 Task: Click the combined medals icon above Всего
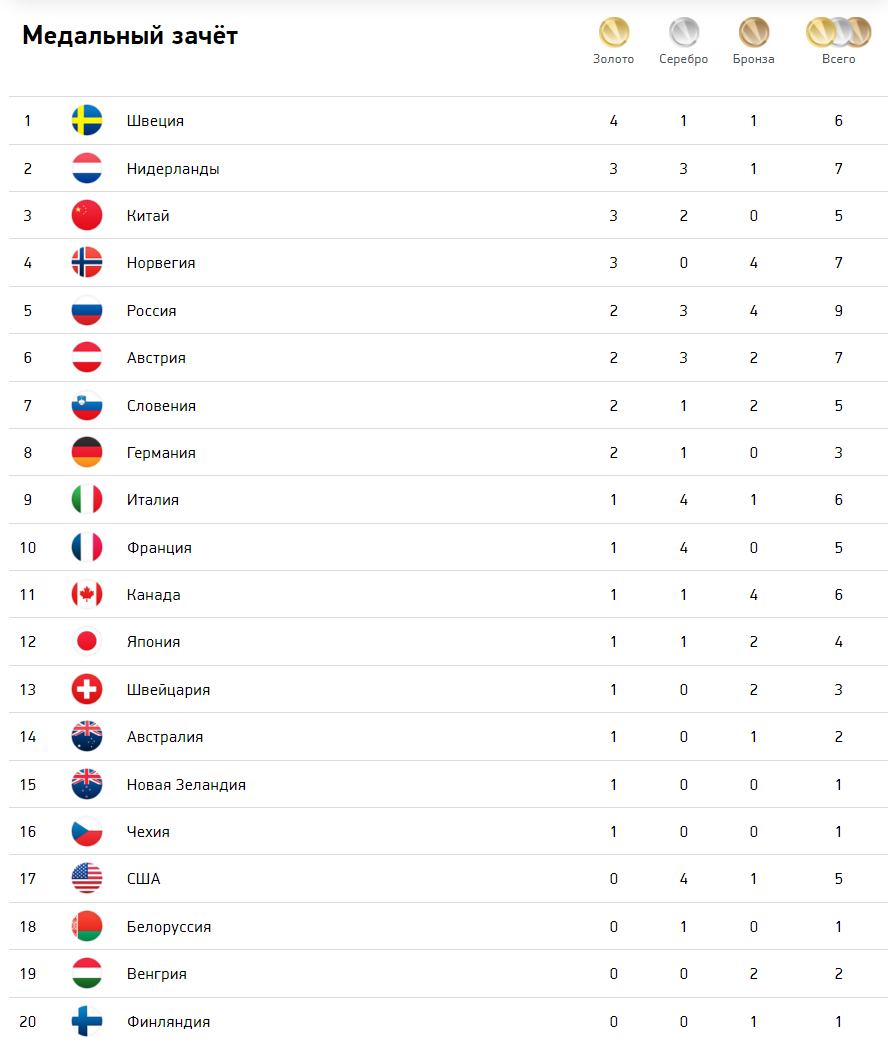[838, 32]
